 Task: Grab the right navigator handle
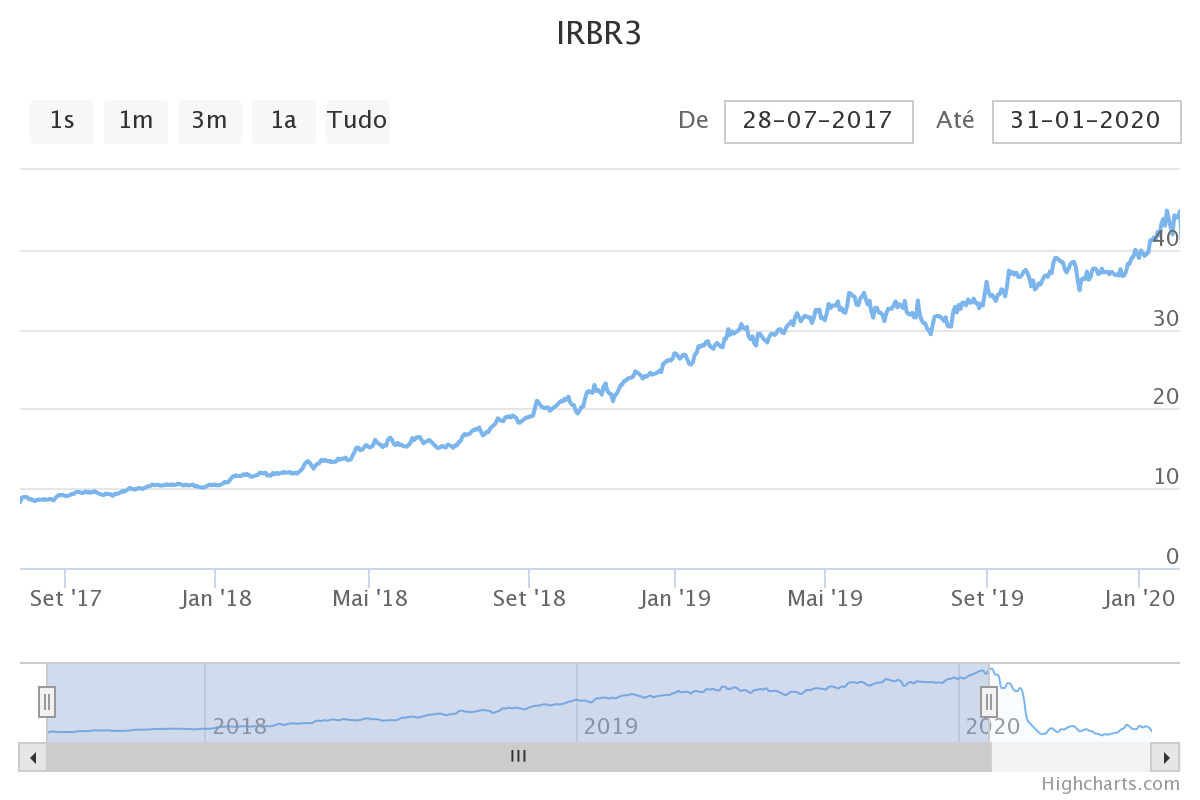[x=988, y=702]
